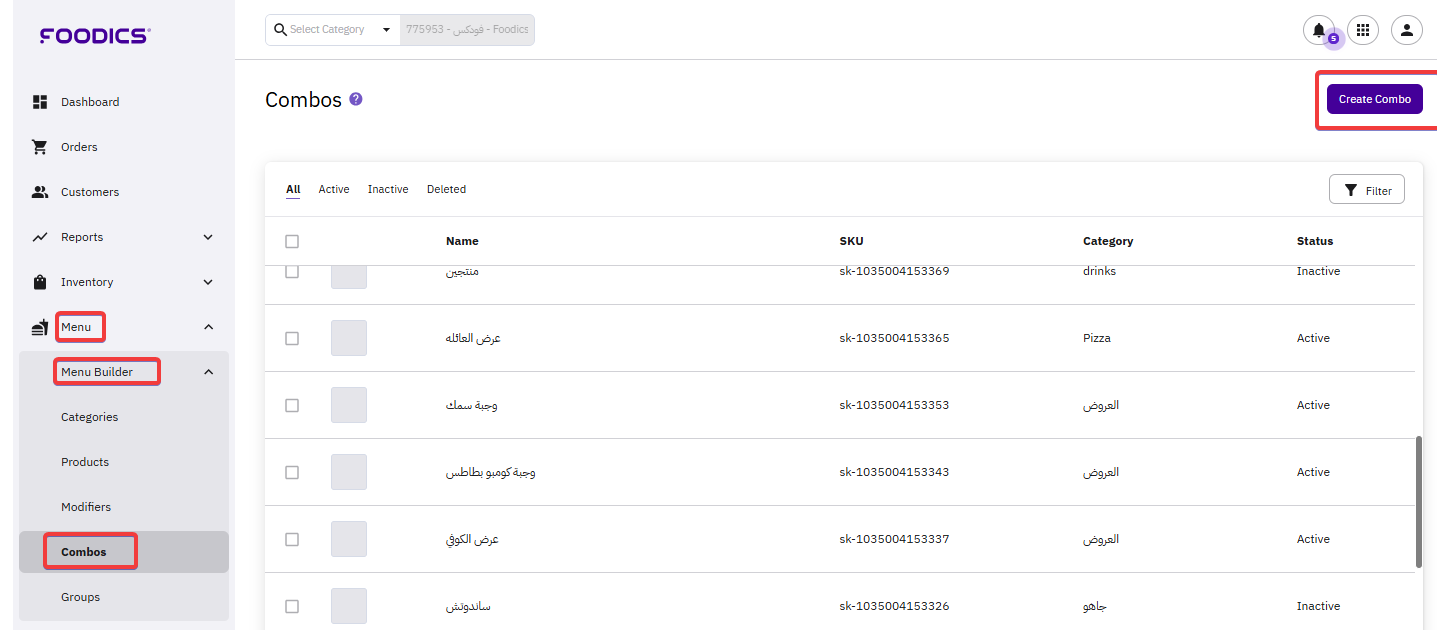Open the Select Category dropdown
The image size is (1437, 630).
point(333,30)
